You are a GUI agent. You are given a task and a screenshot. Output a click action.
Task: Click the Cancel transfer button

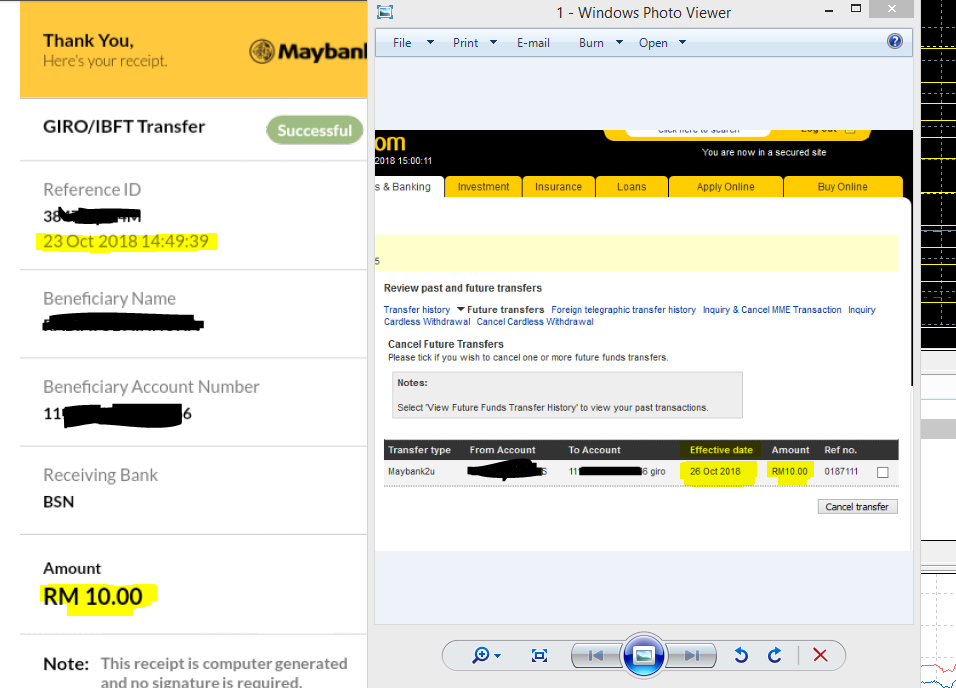click(857, 507)
